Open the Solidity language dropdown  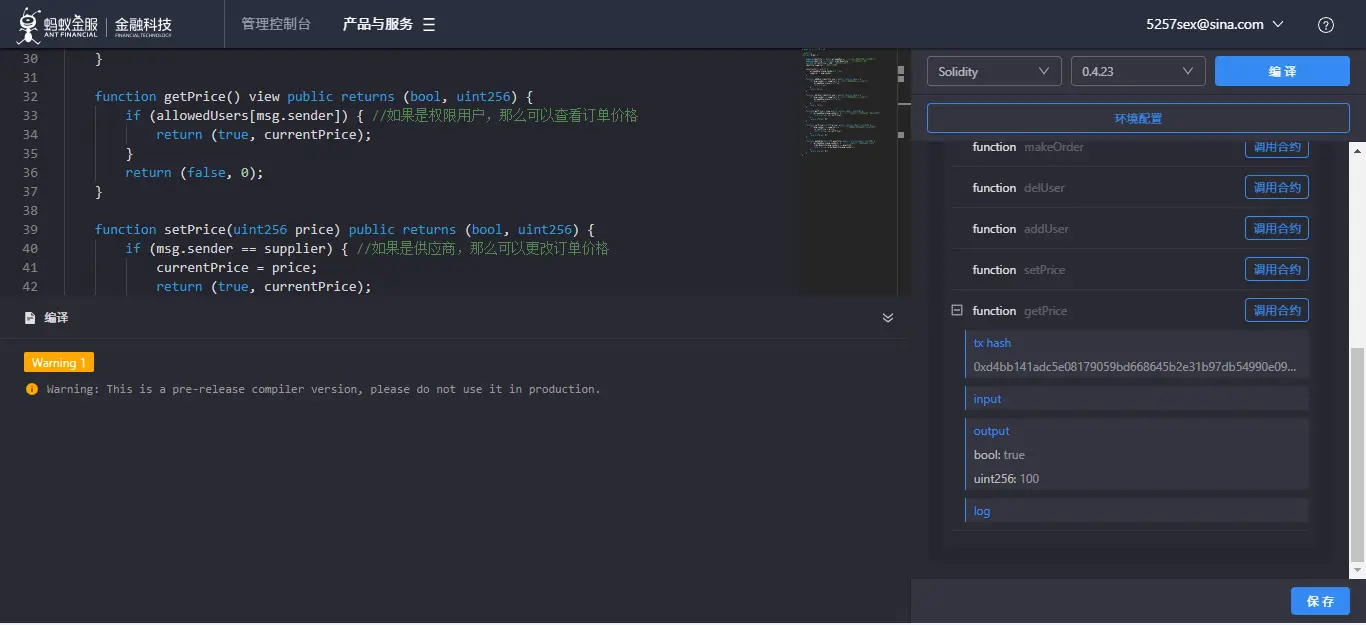coord(994,71)
